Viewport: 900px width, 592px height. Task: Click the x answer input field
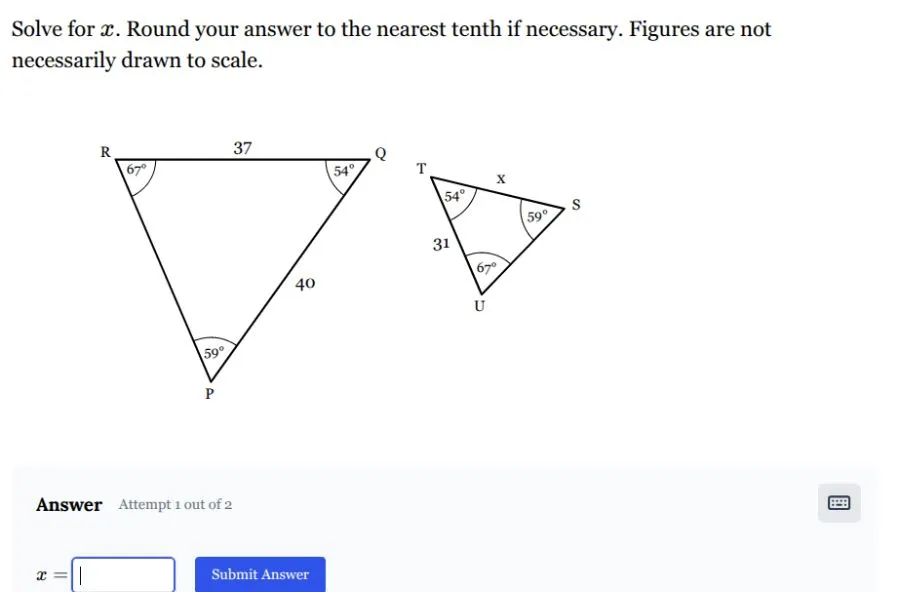[124, 574]
